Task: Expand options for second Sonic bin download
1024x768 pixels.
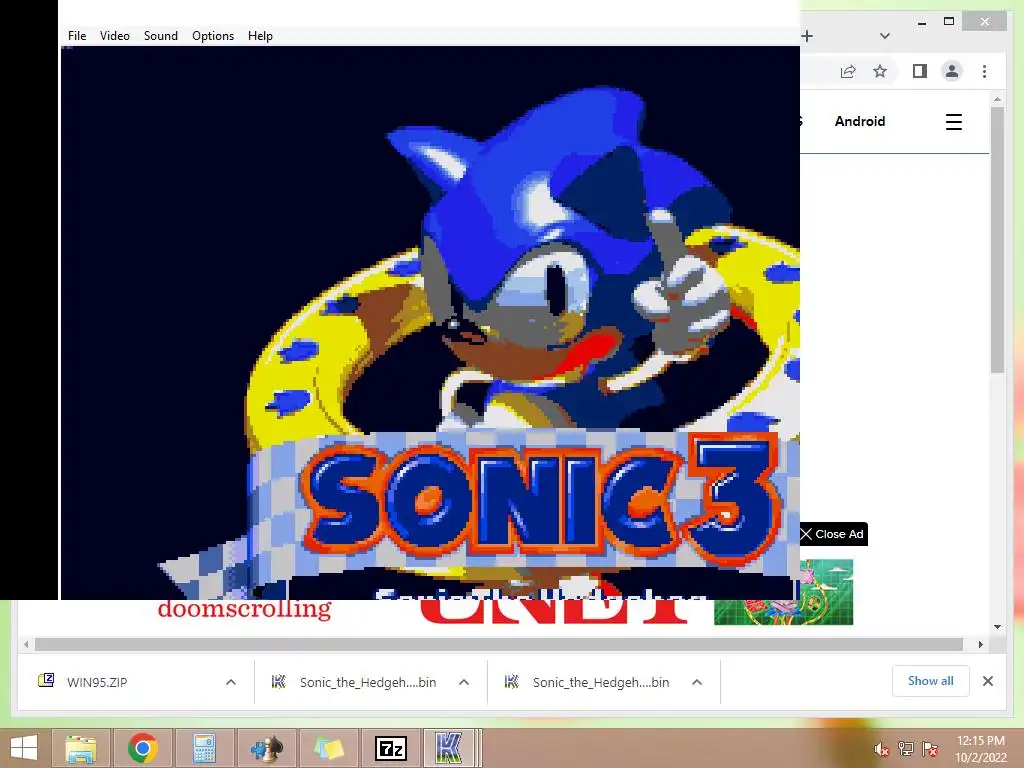Action: (697, 682)
